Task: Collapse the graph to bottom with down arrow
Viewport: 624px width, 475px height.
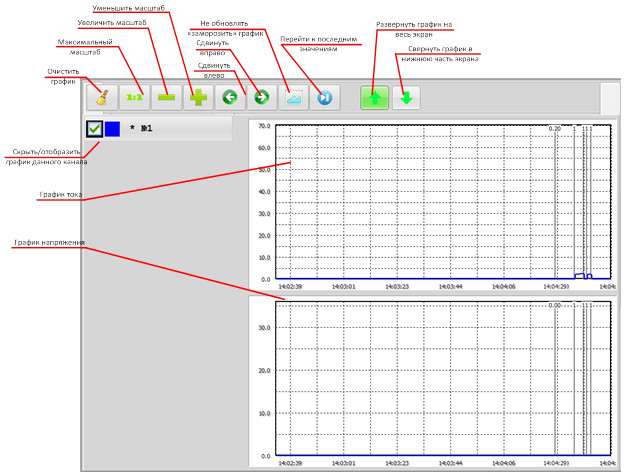Action: (406, 97)
